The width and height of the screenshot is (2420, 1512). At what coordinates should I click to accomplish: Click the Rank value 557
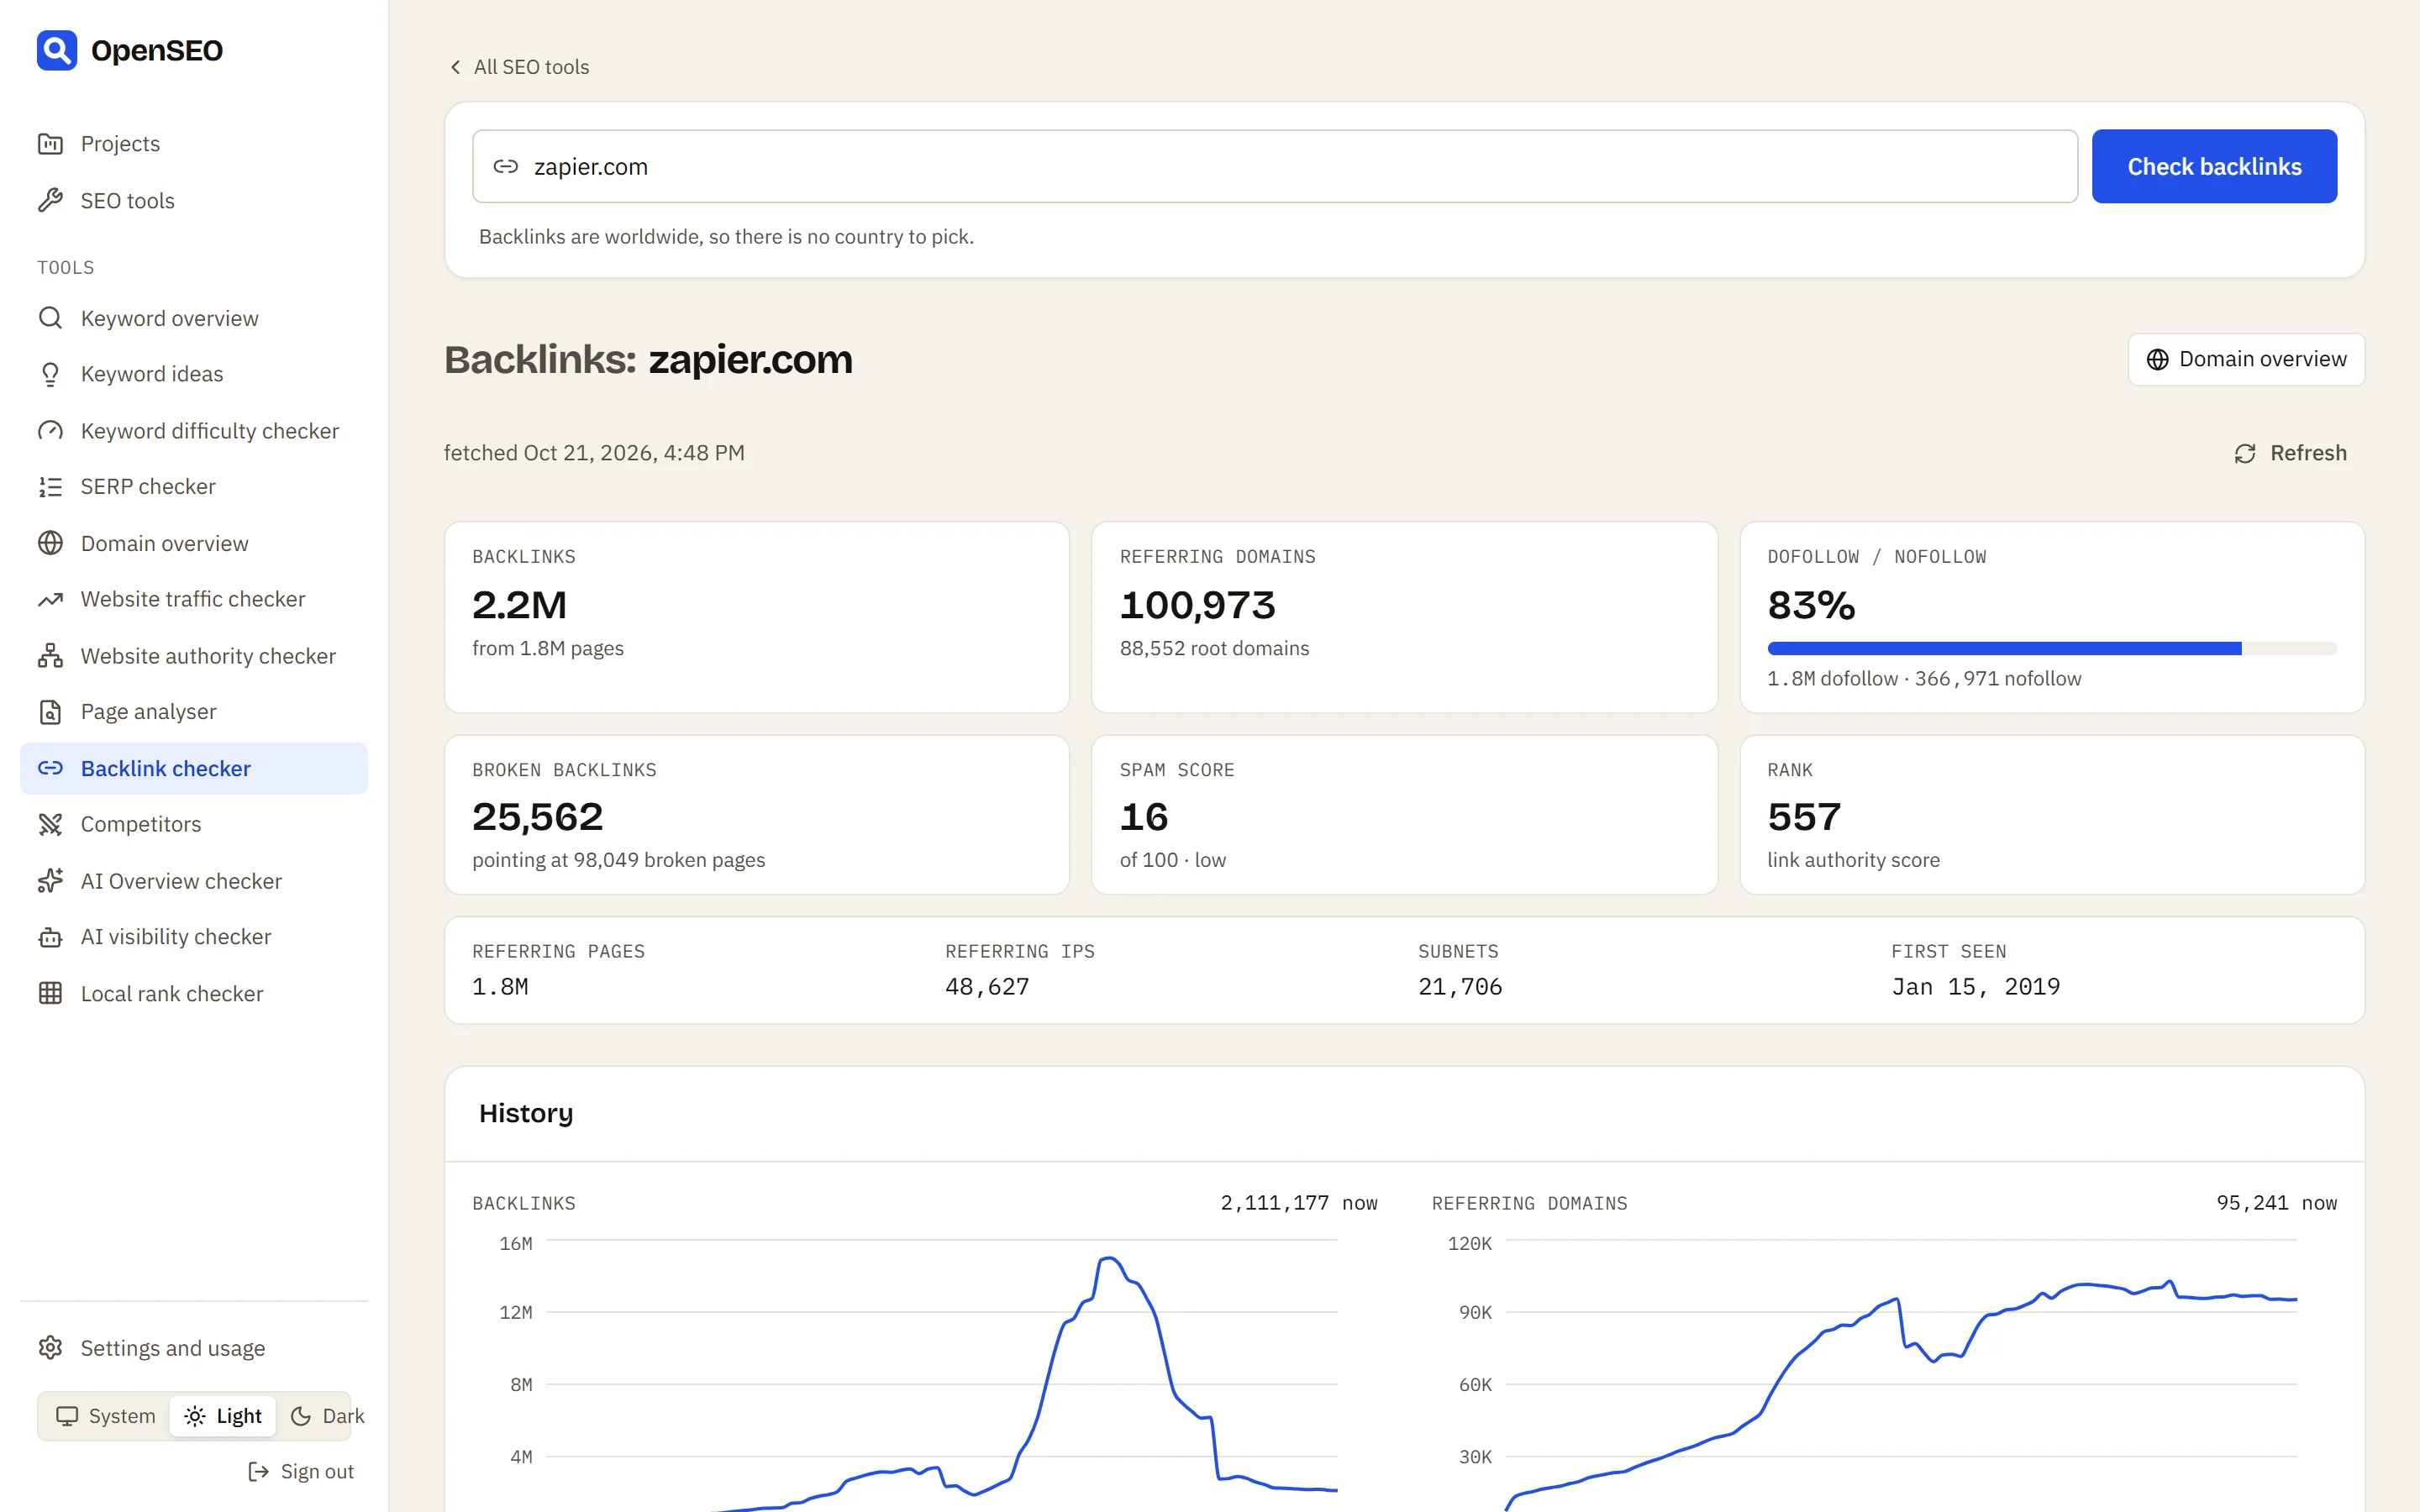pos(1803,817)
